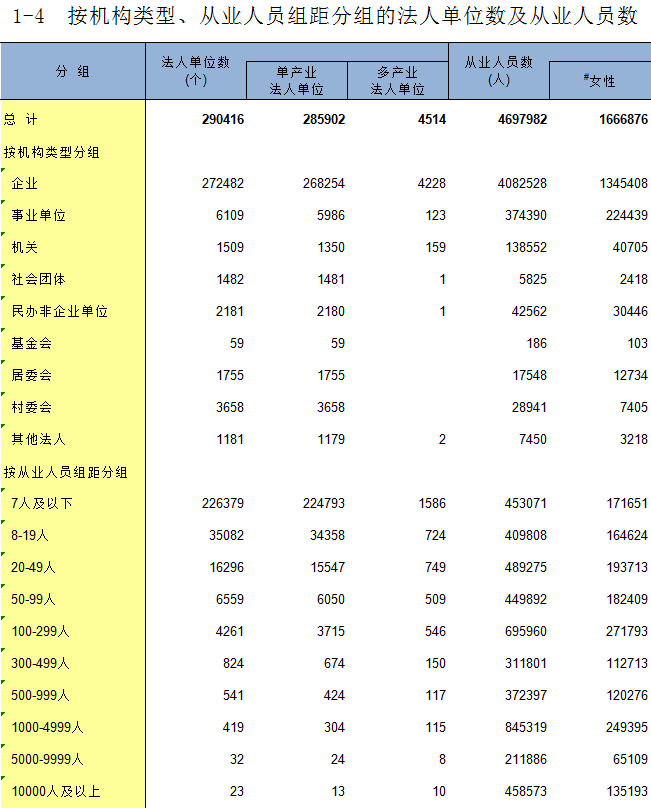651x808 pixels.
Task: Select the 基金会 row label
Action: (31, 343)
